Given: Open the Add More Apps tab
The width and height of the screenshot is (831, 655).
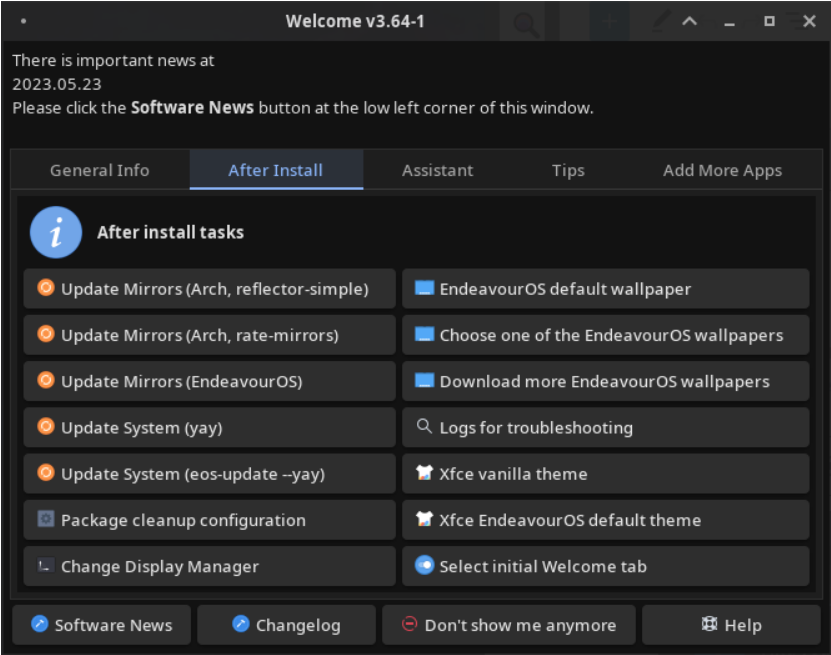Looking at the screenshot, I should point(722,170).
